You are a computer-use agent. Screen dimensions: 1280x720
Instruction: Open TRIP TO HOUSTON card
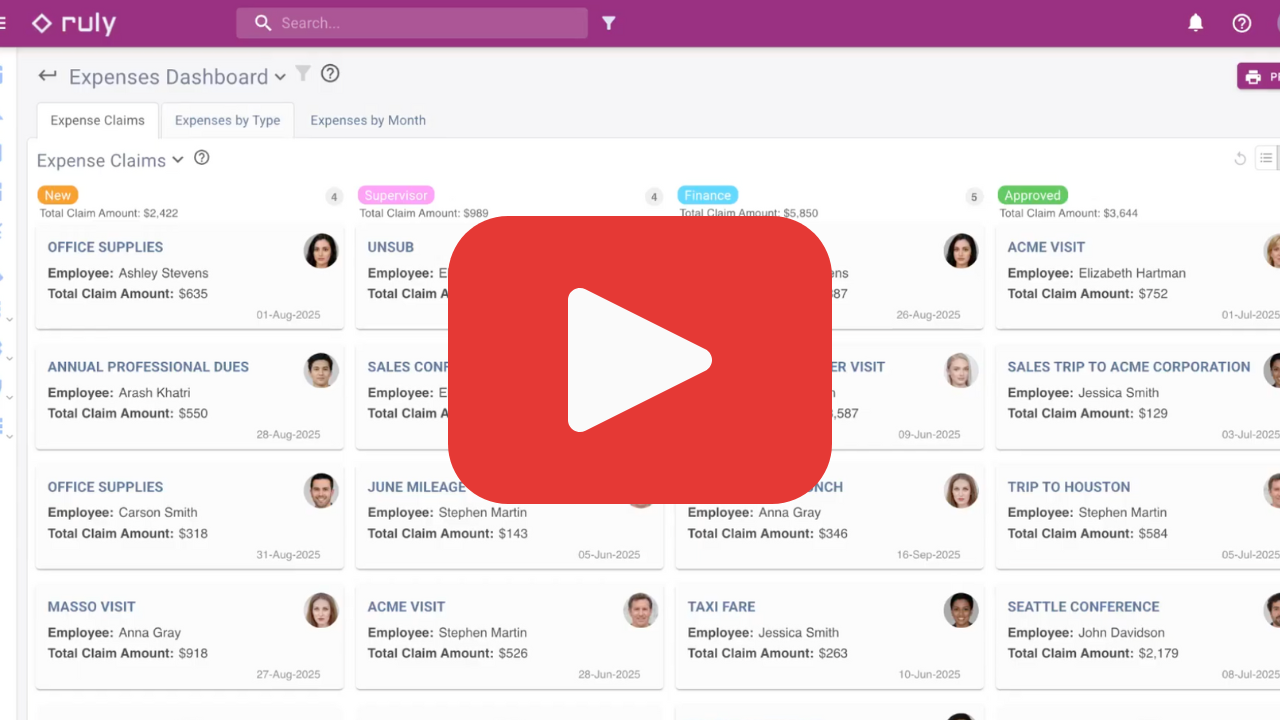pos(1138,517)
